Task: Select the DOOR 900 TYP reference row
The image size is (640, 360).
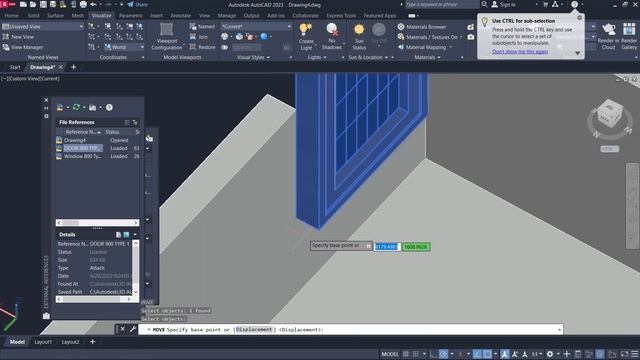Action: [98, 148]
